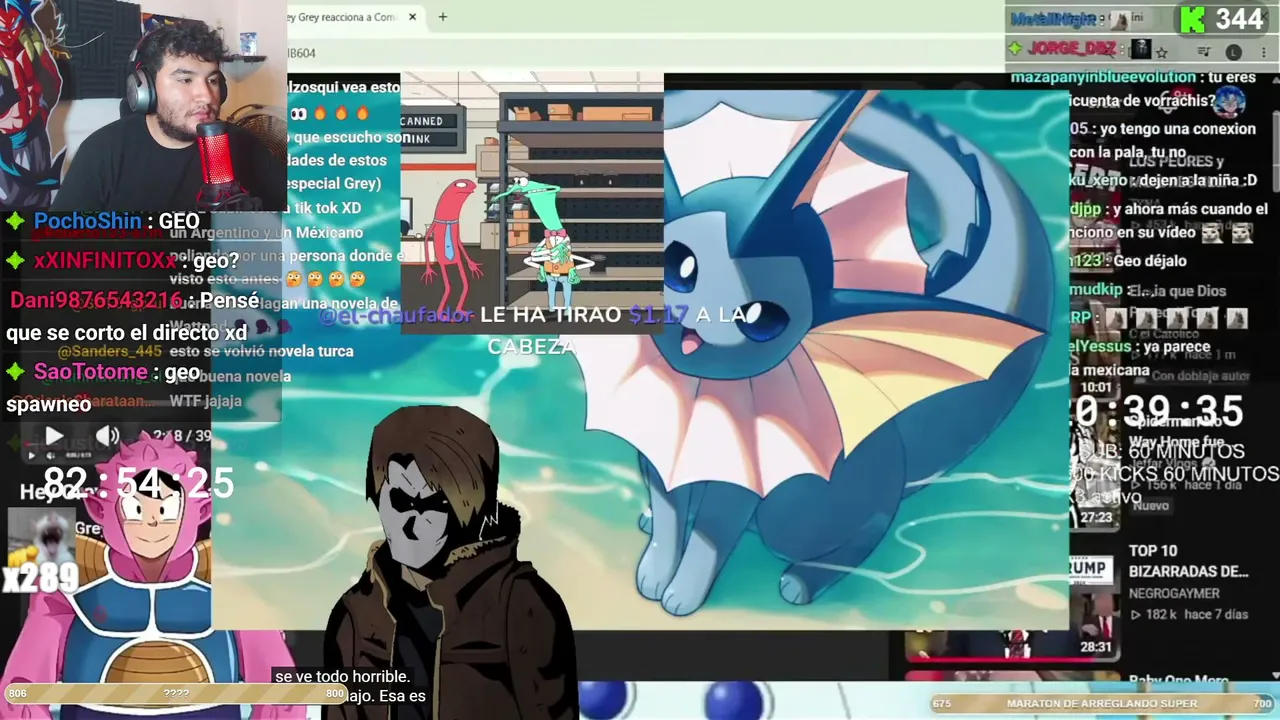The height and width of the screenshot is (720, 1280).
Task: Click the green badge beside xXINFINITOXx
Action: point(15,261)
